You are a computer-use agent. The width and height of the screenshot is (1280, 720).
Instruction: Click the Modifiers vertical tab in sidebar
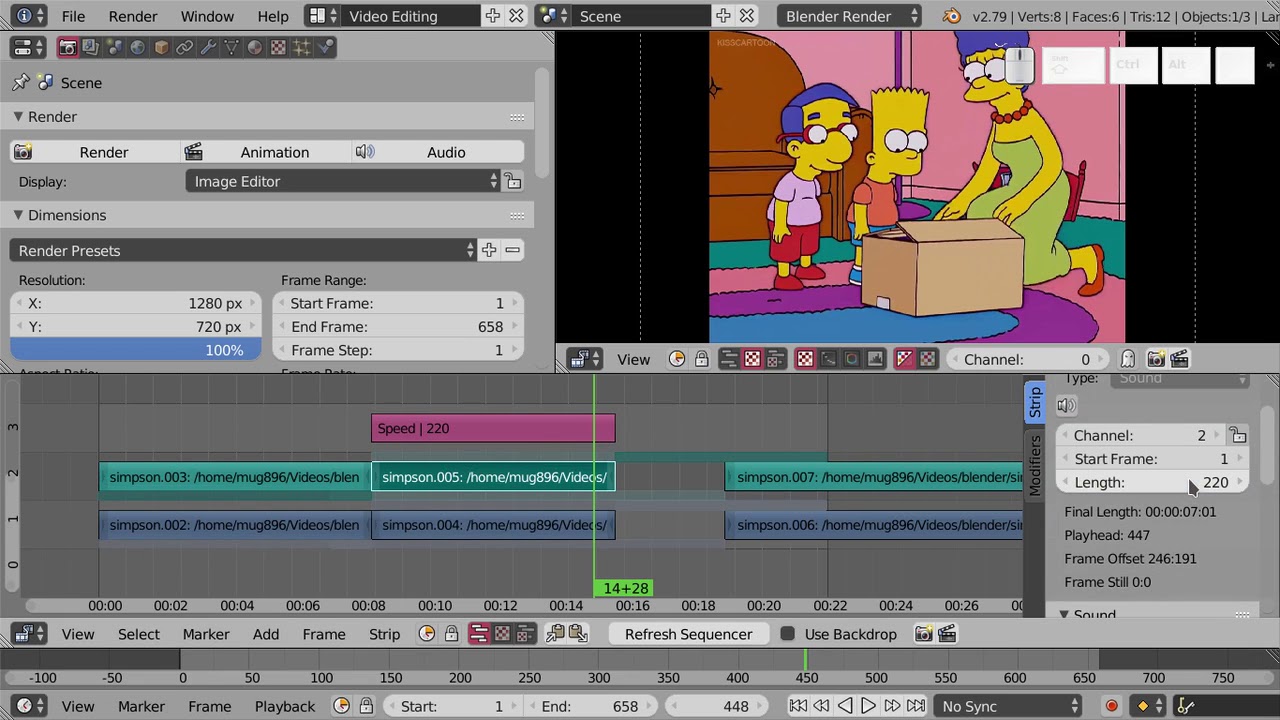tap(1035, 464)
